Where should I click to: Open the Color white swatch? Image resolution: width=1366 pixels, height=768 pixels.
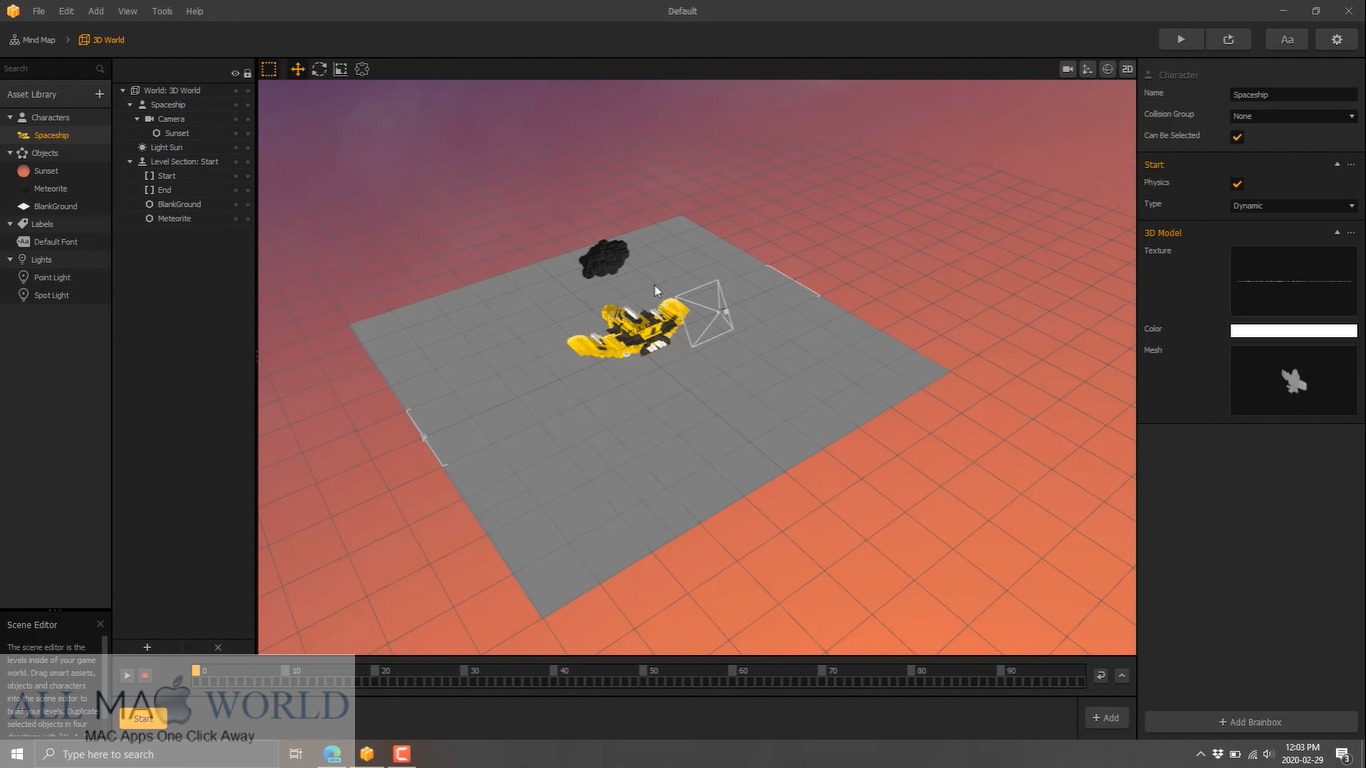[x=1294, y=330]
